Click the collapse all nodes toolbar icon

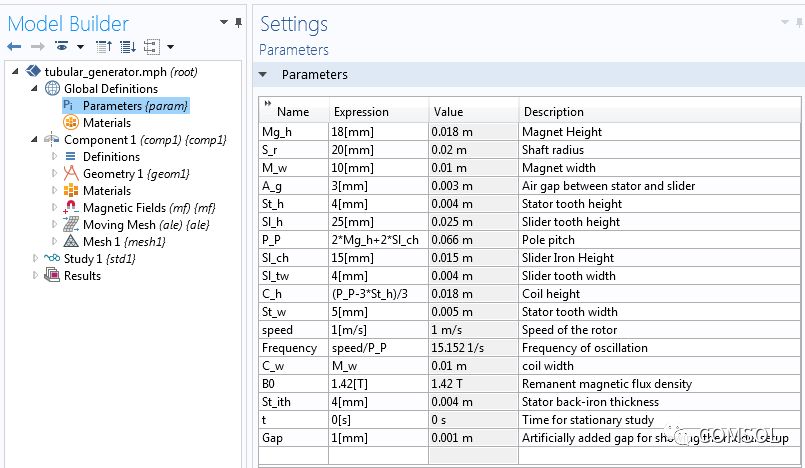click(x=103, y=47)
